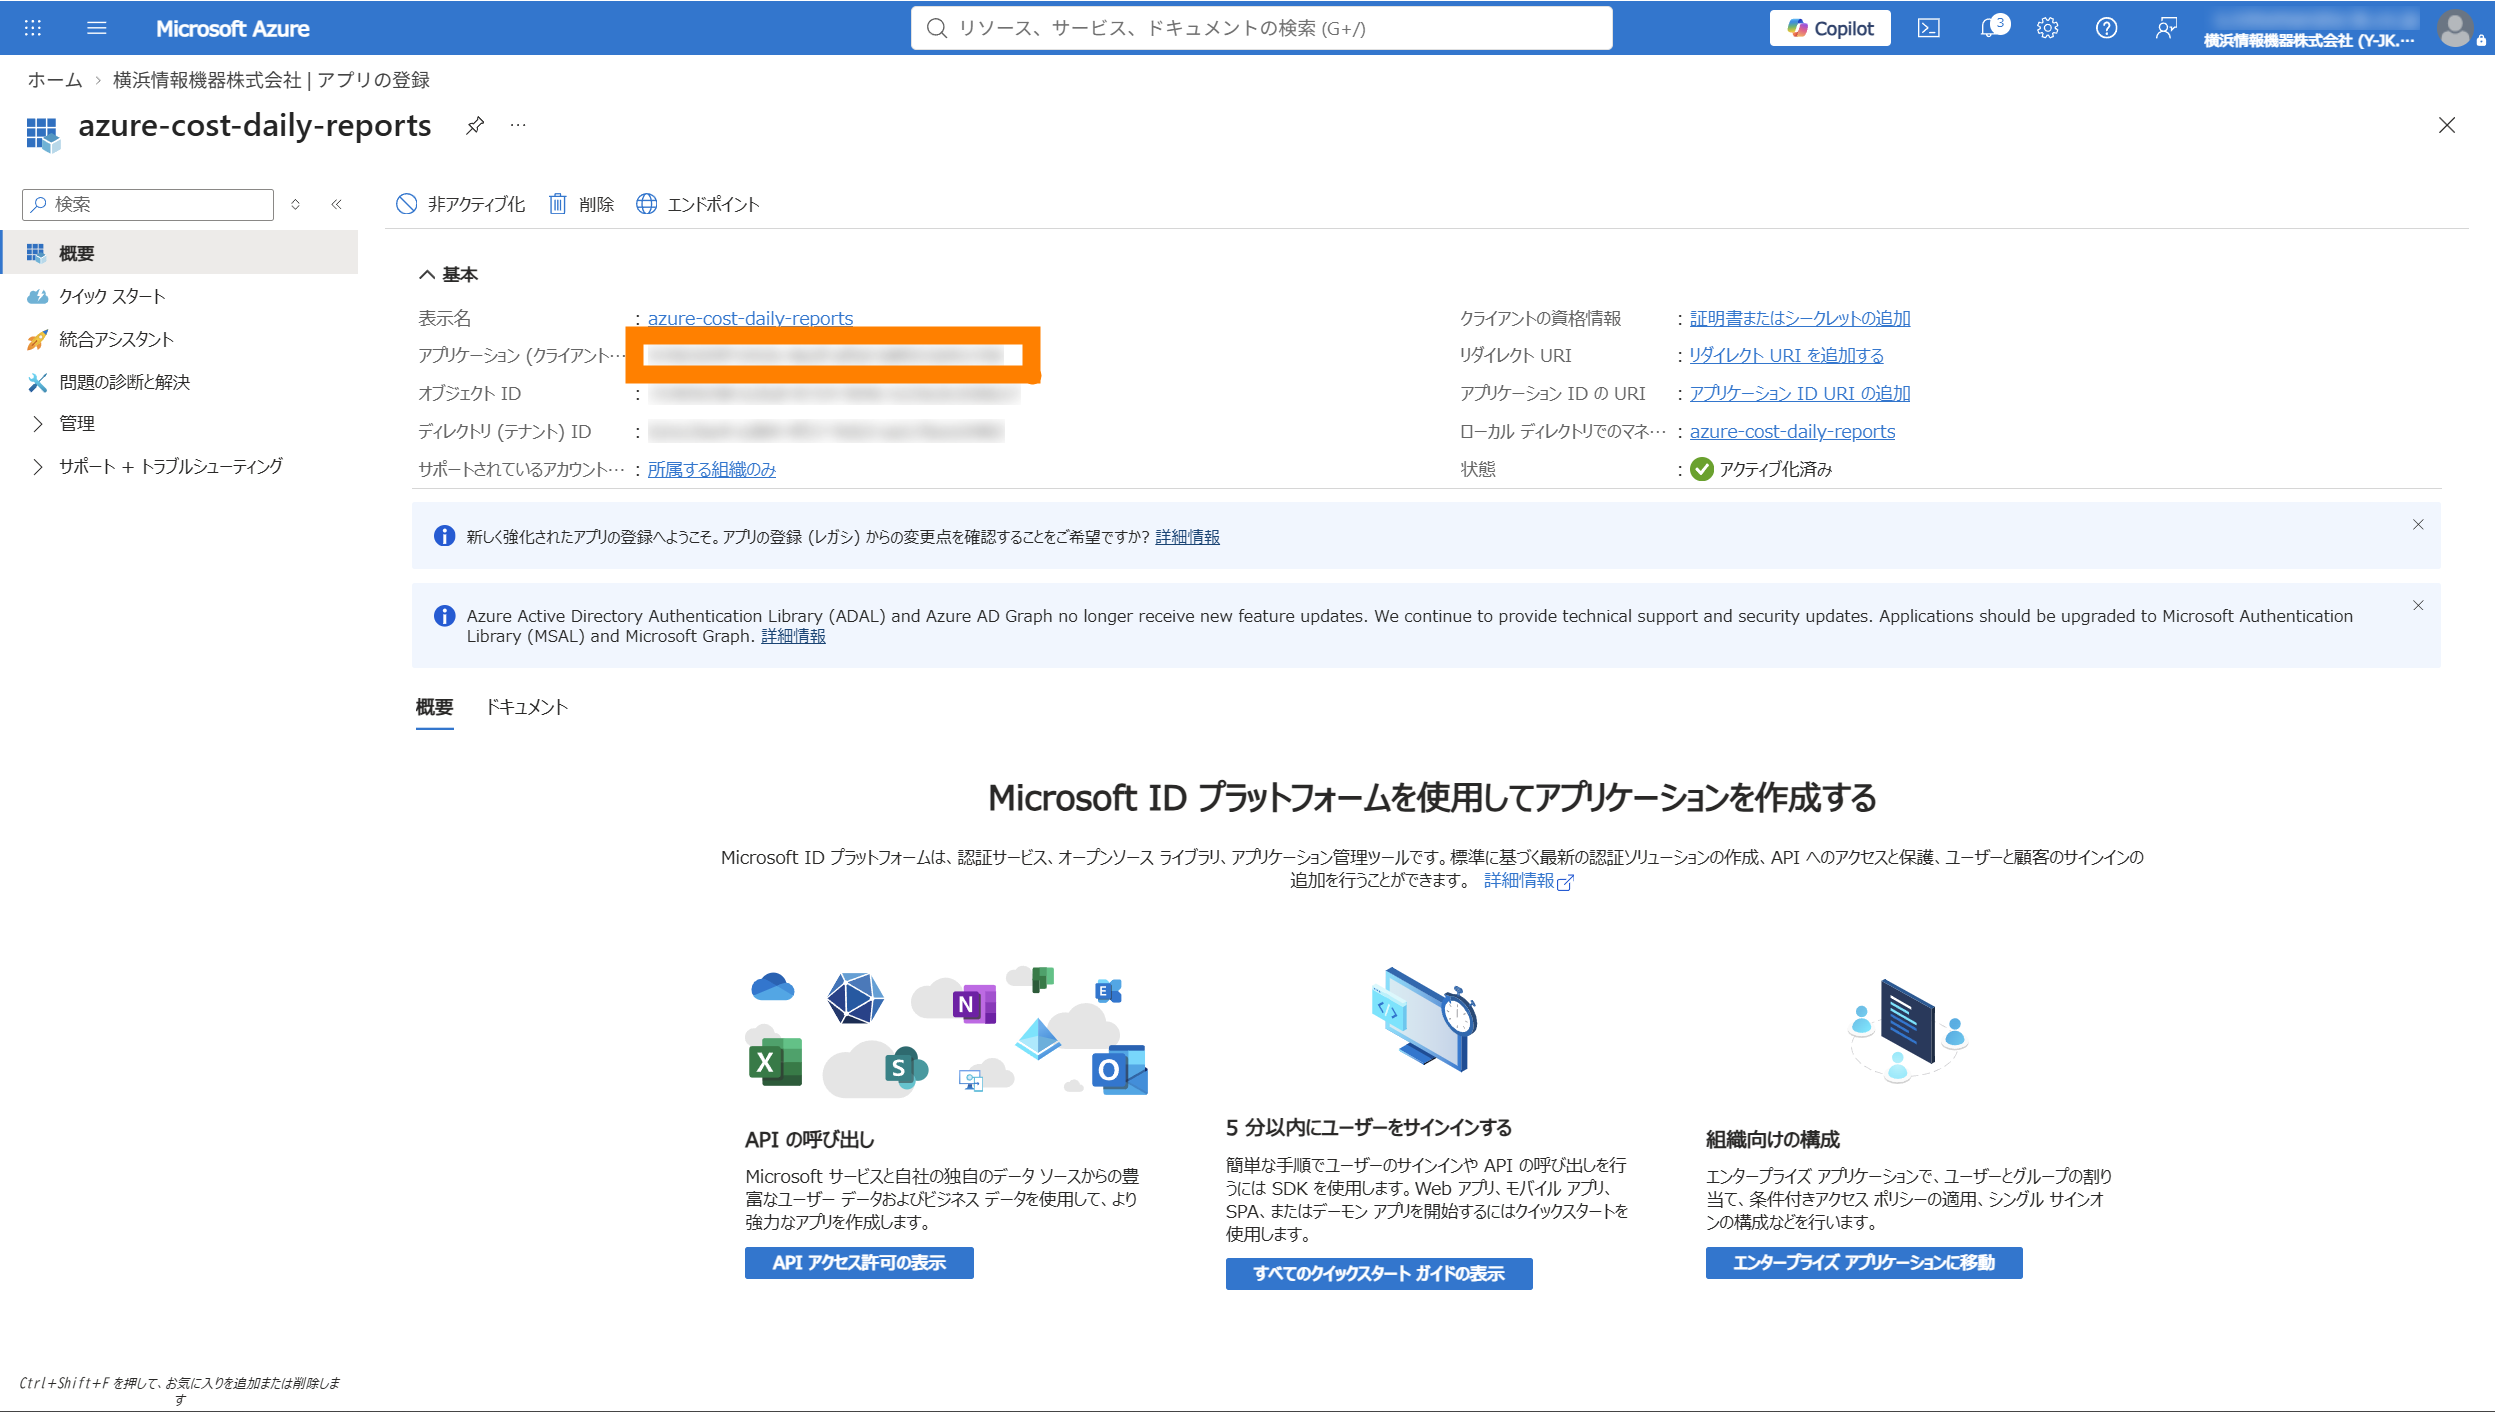Toggle expand/collapse all sidebar groups

(295, 204)
